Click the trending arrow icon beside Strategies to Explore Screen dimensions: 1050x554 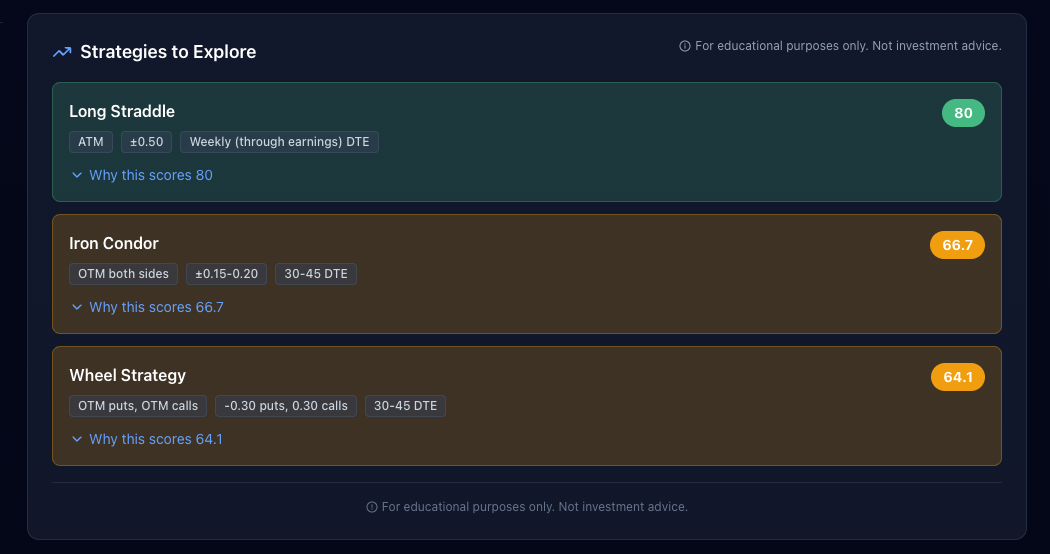tap(62, 52)
